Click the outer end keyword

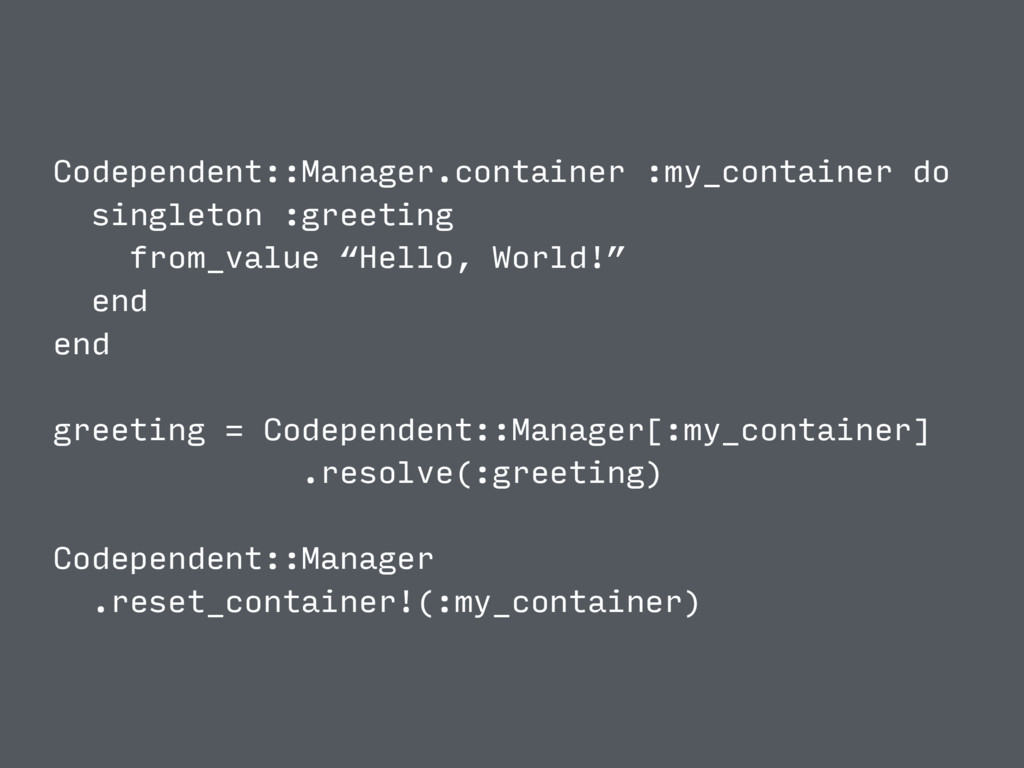81,345
